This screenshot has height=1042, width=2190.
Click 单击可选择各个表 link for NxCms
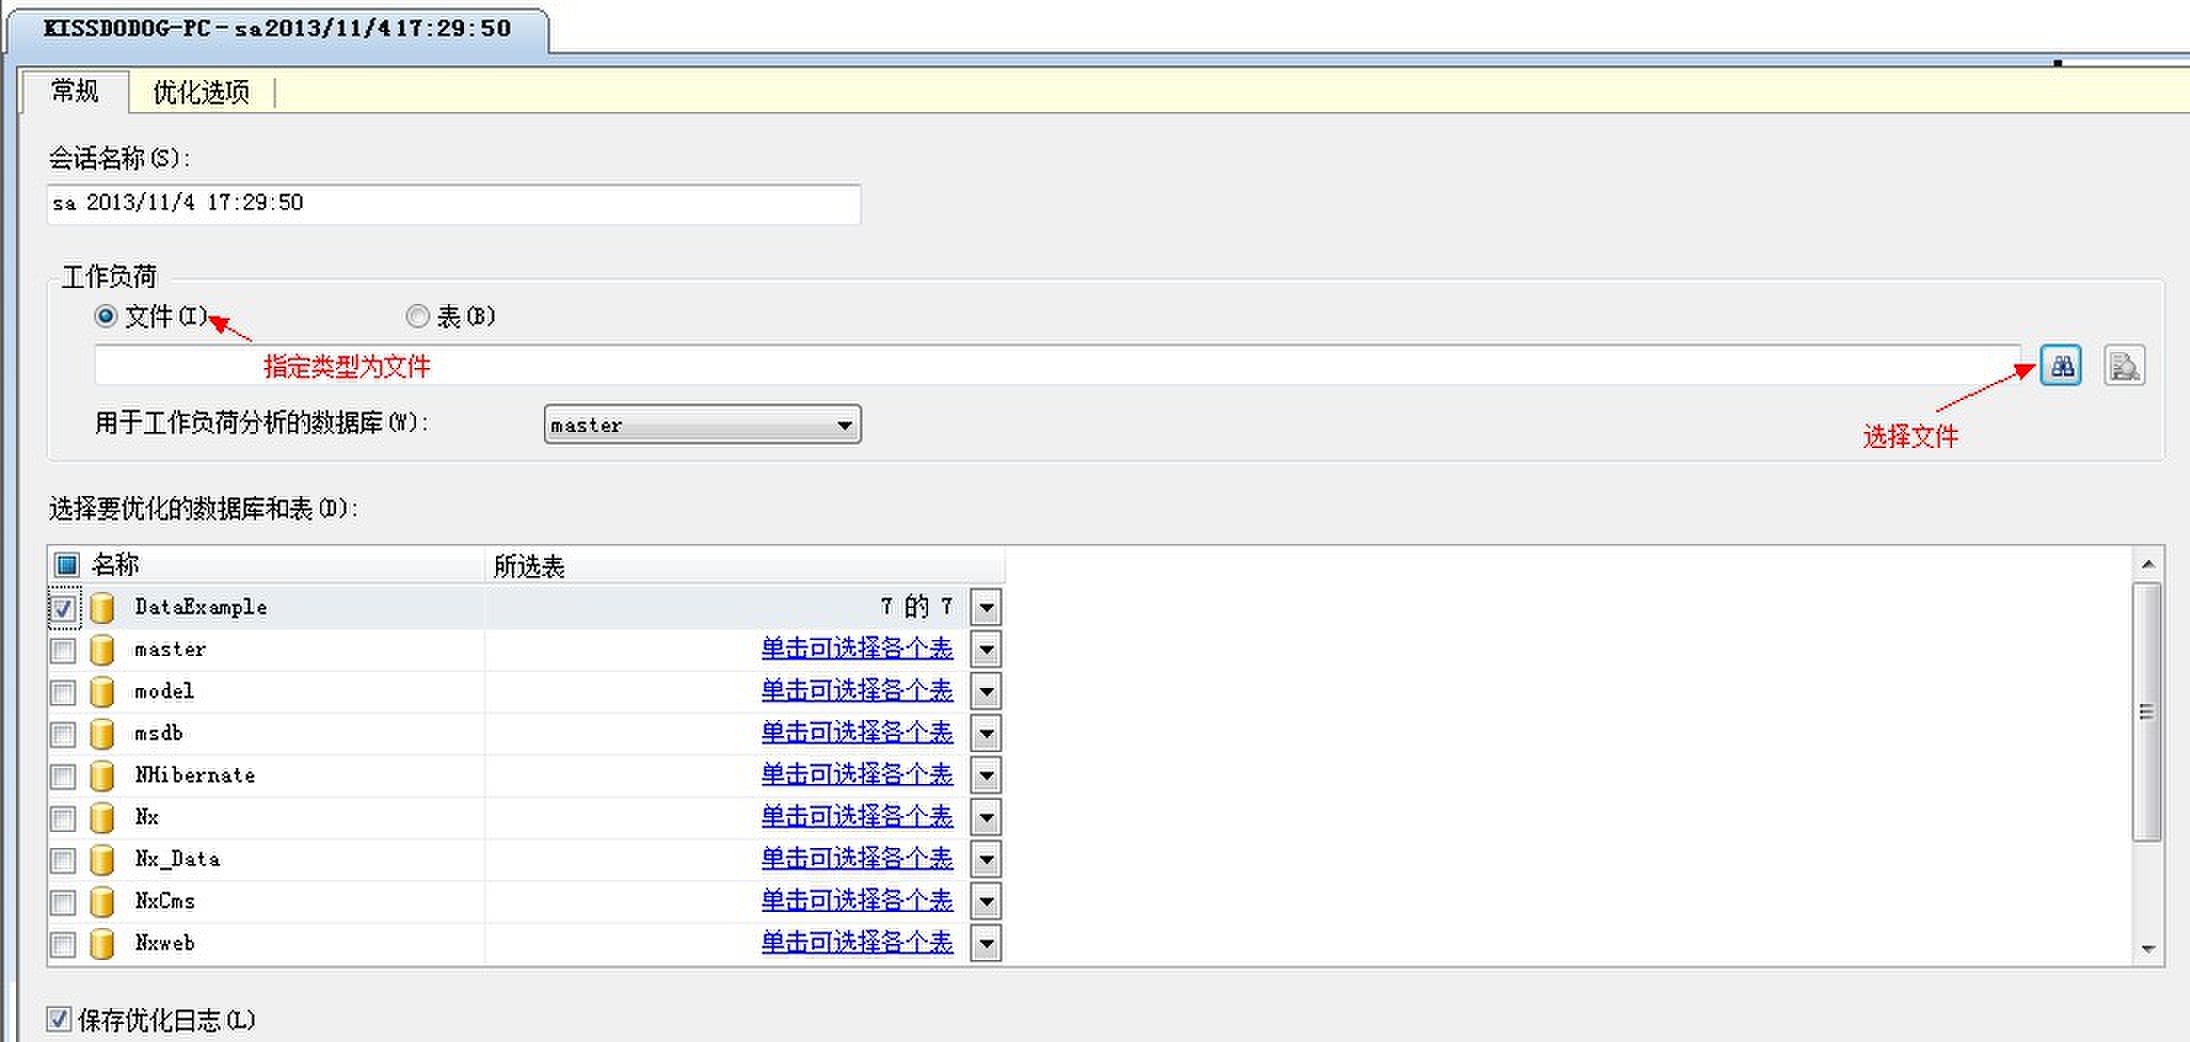pos(857,900)
